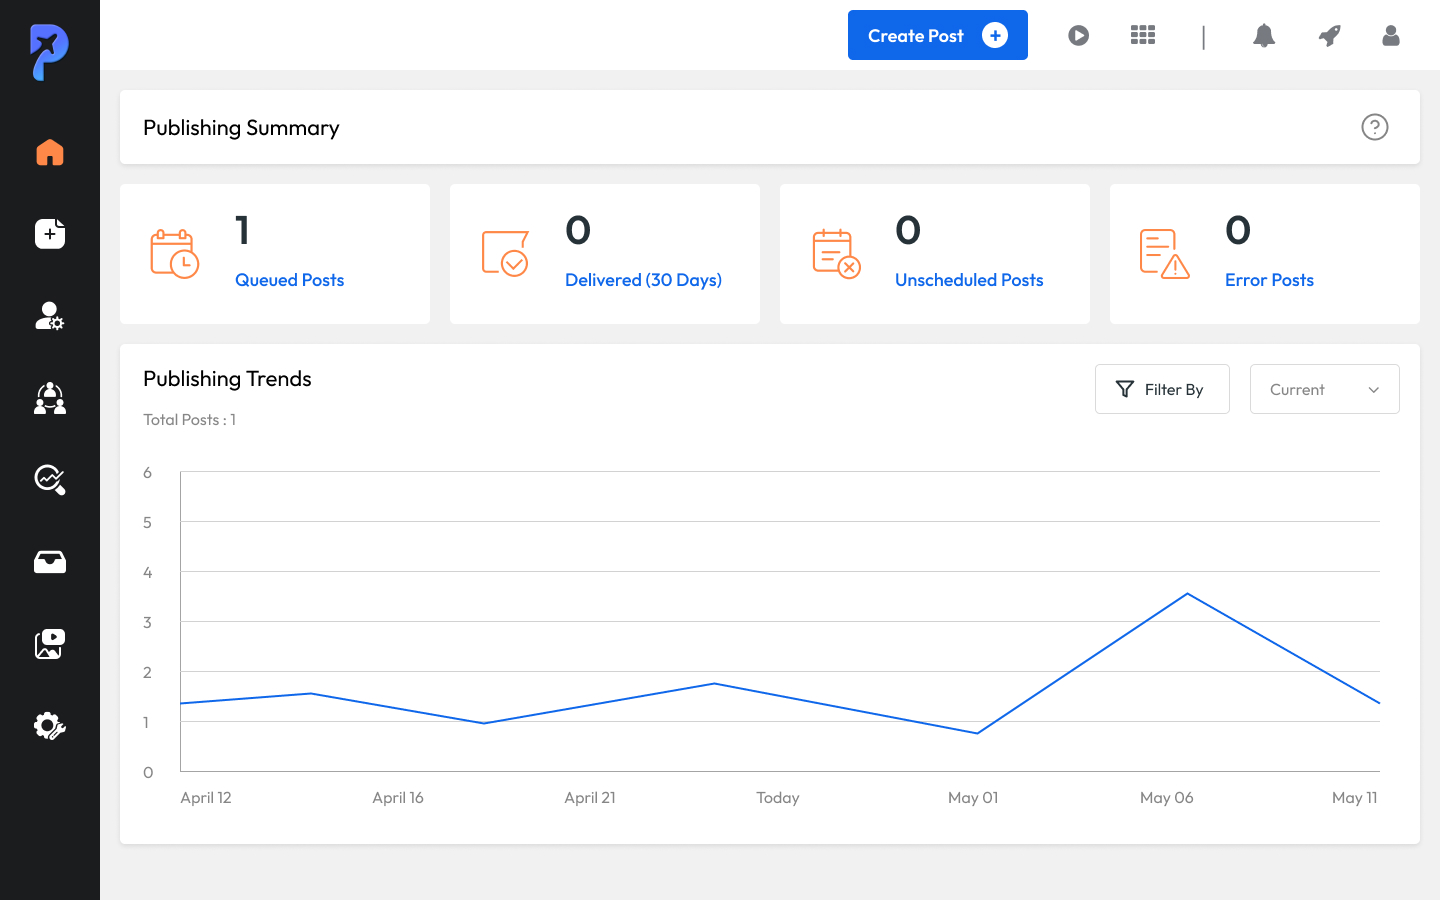Open Publishing Summary help icon
The width and height of the screenshot is (1440, 900).
click(1375, 127)
